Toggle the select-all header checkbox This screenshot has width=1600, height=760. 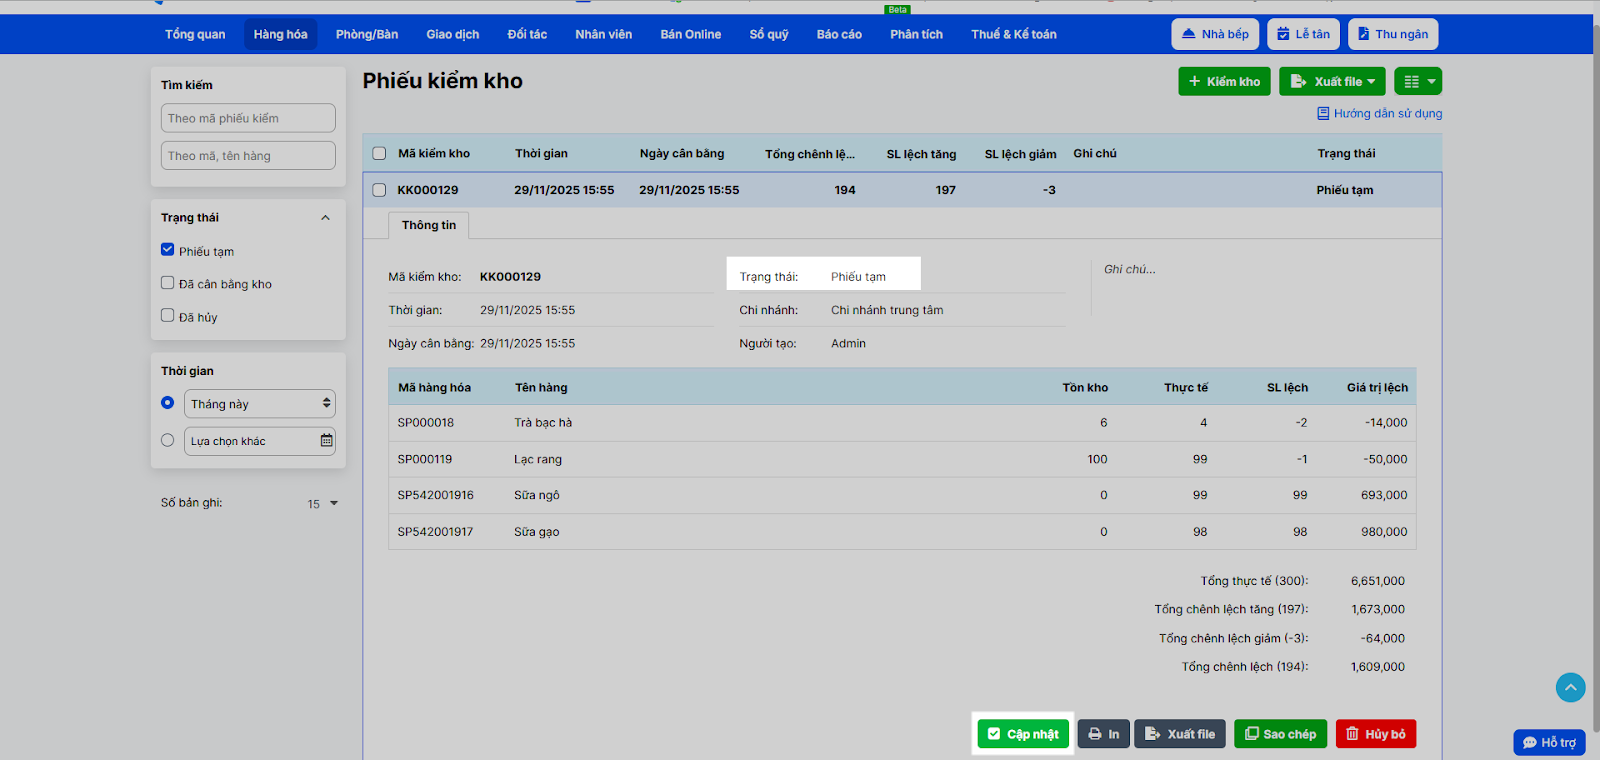[379, 153]
